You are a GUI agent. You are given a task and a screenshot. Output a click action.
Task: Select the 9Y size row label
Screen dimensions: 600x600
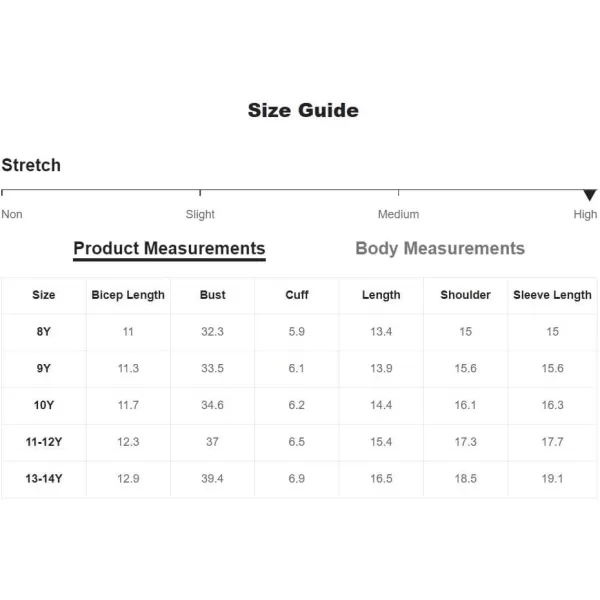tap(44, 368)
